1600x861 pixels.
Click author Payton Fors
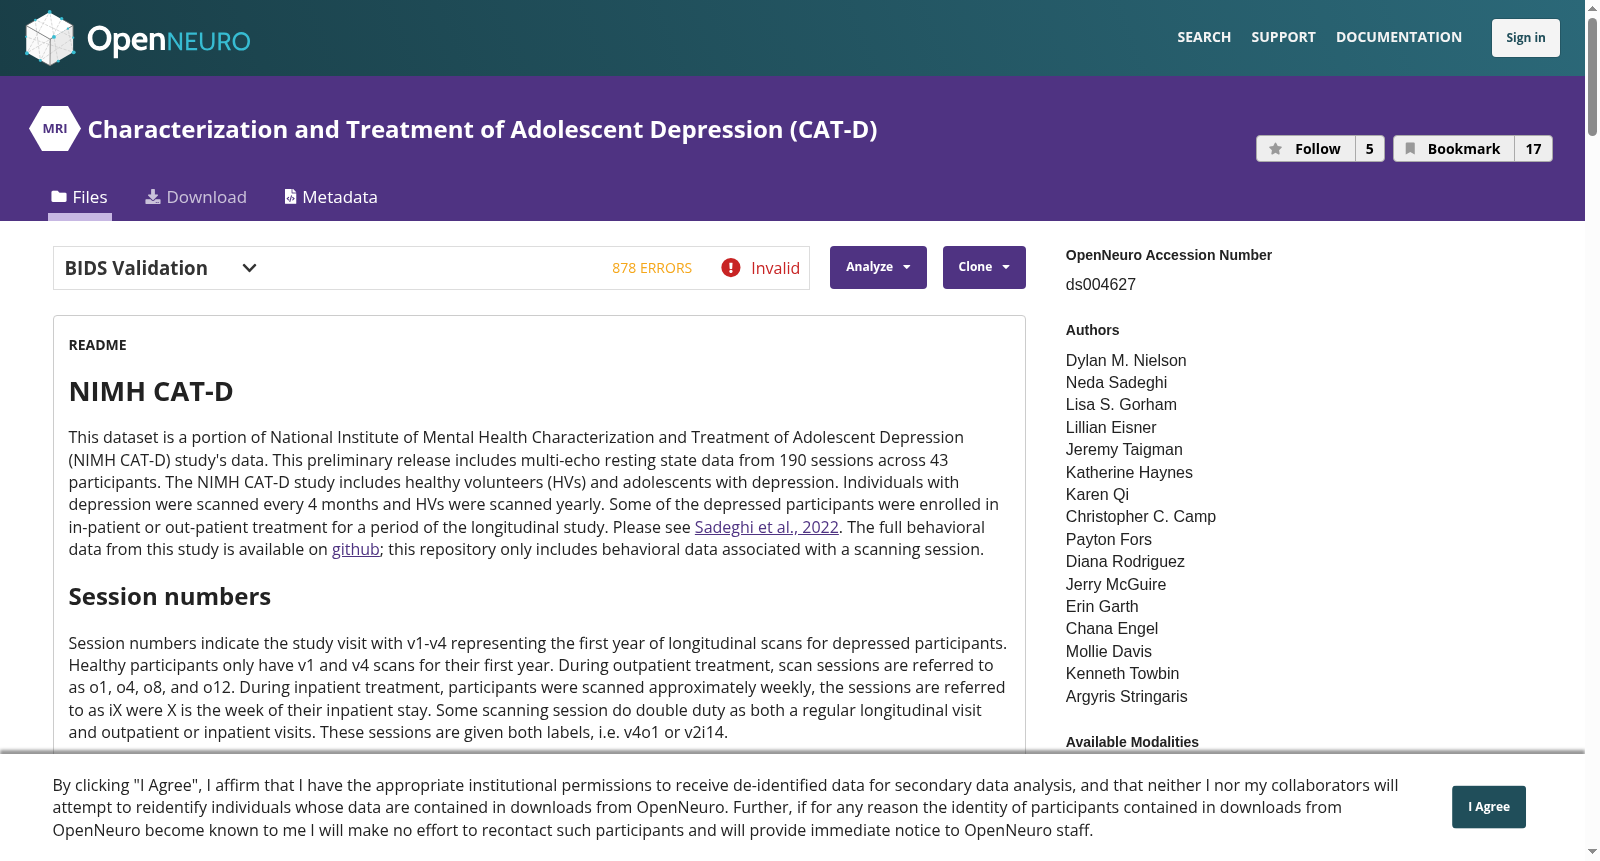tap(1109, 539)
